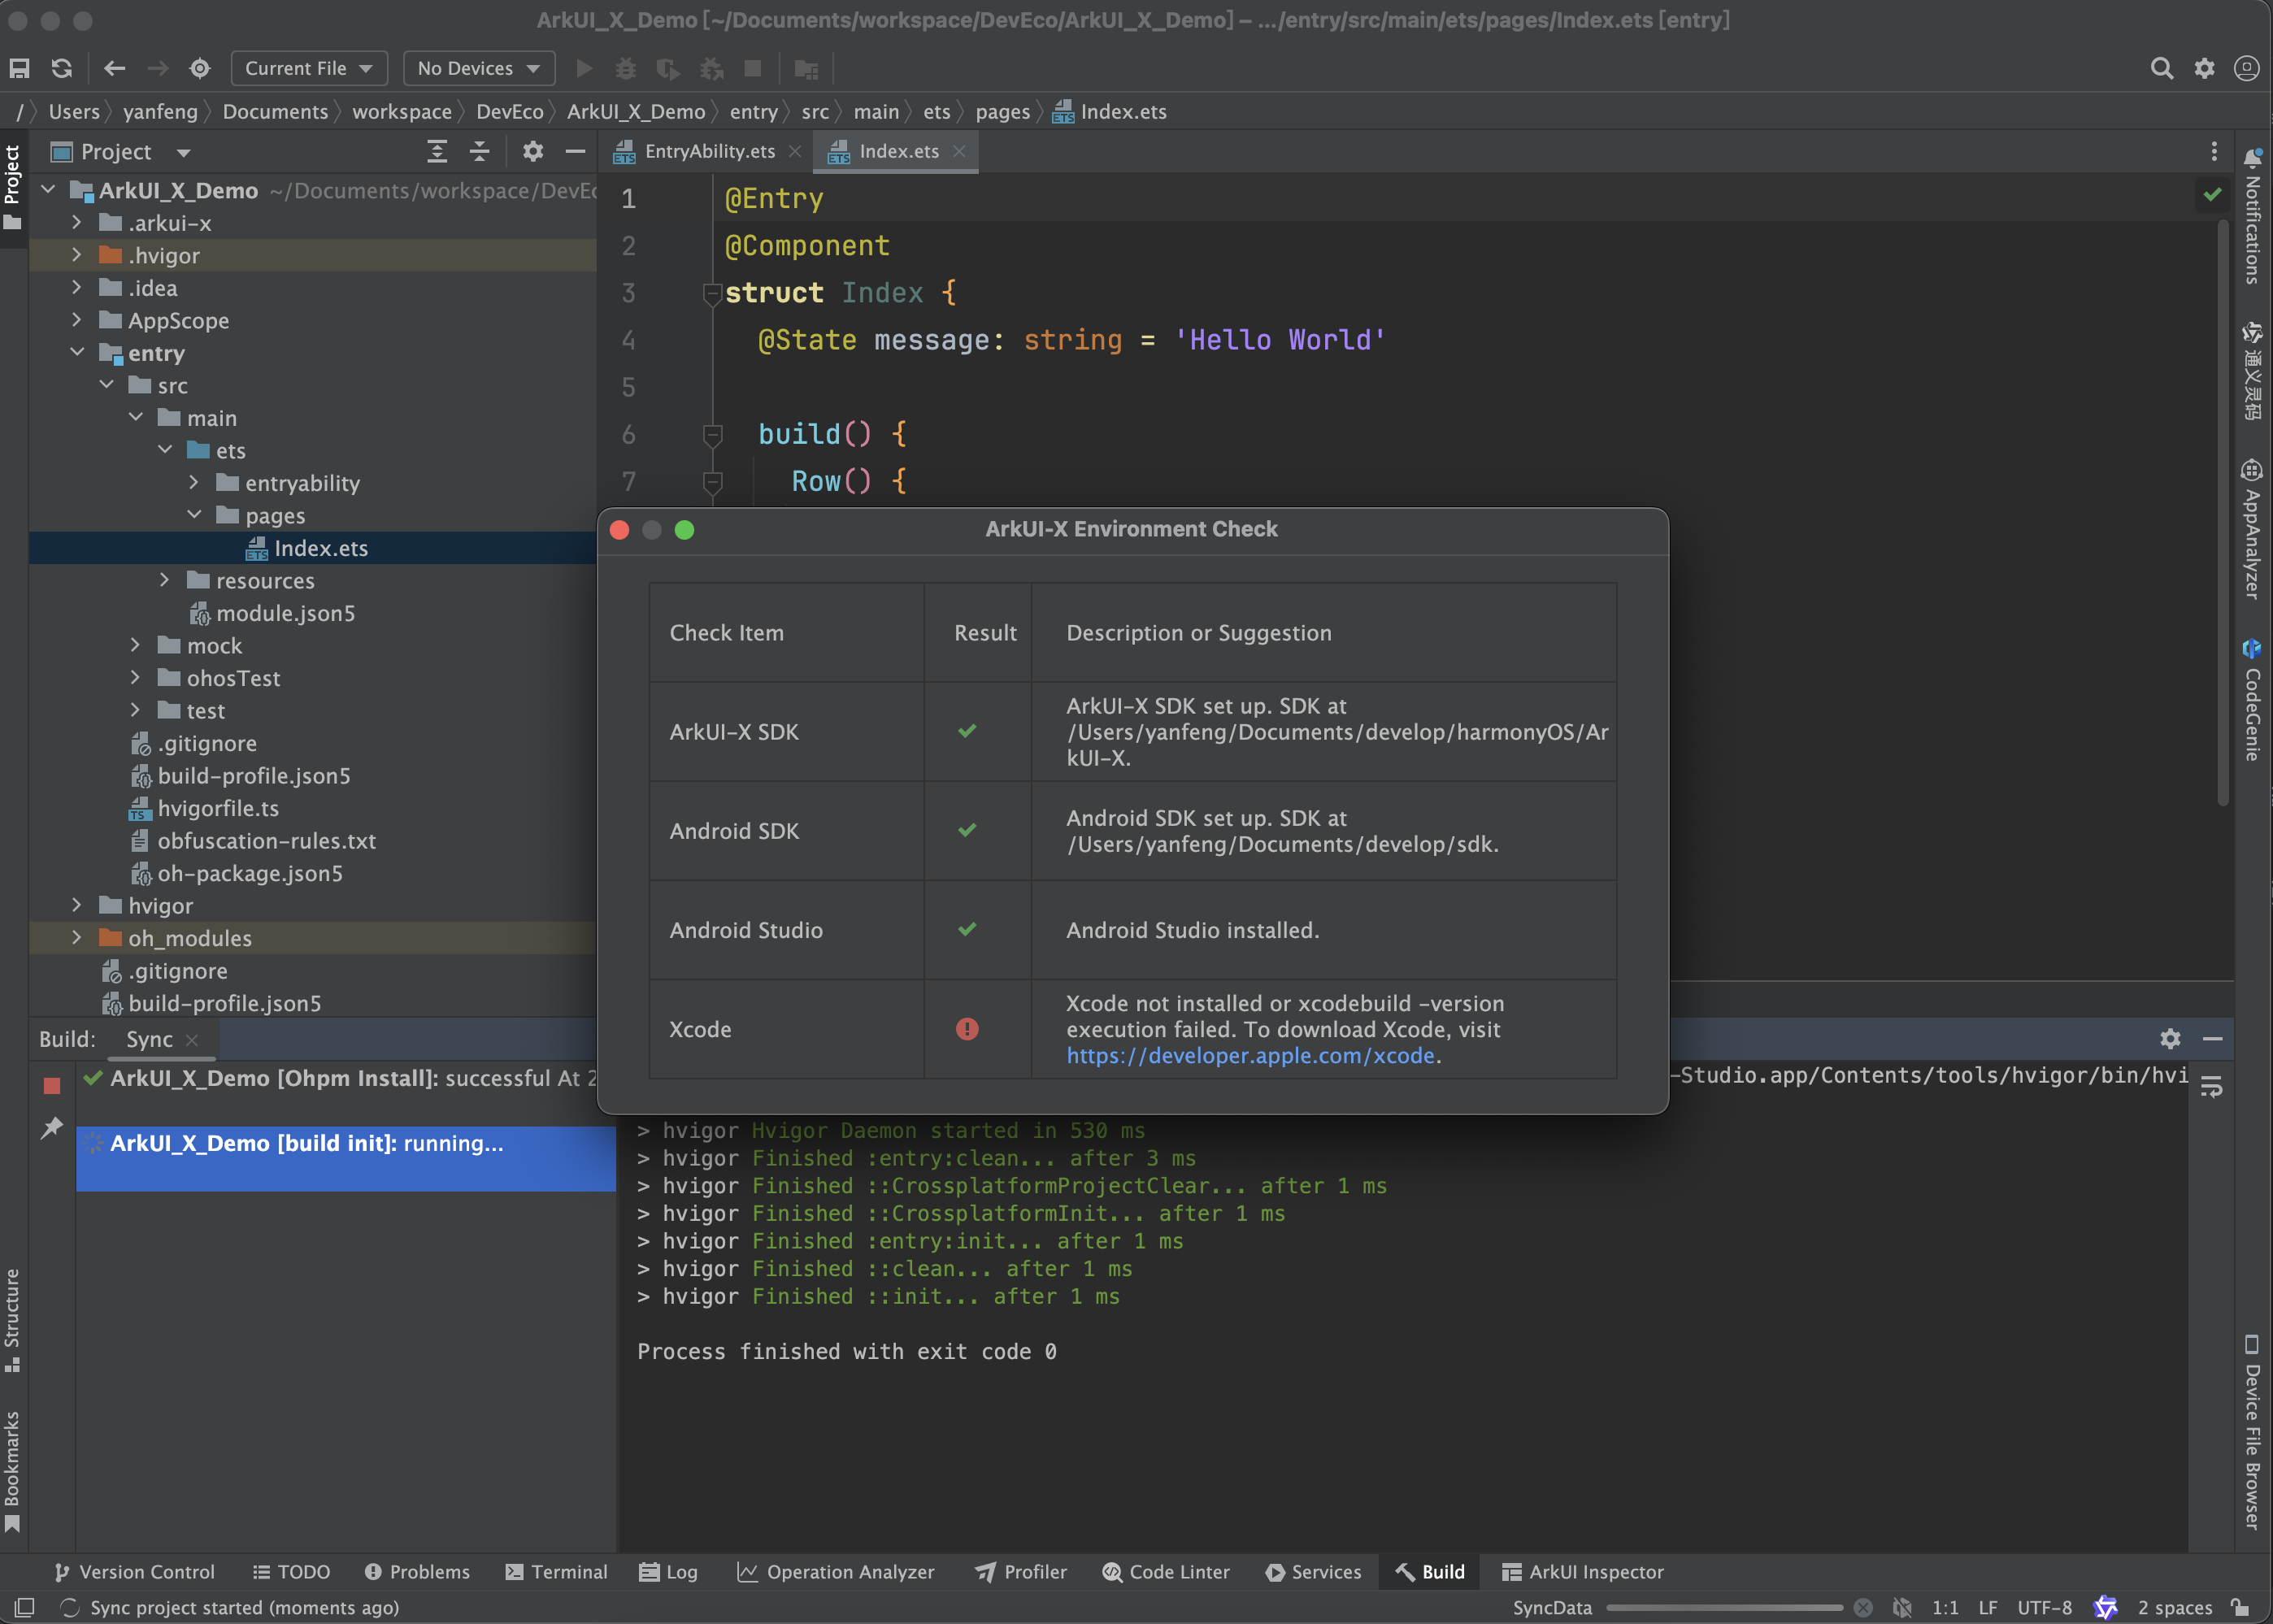Open editor tabs more-options menu
This screenshot has width=2273, height=1624.
click(2214, 151)
